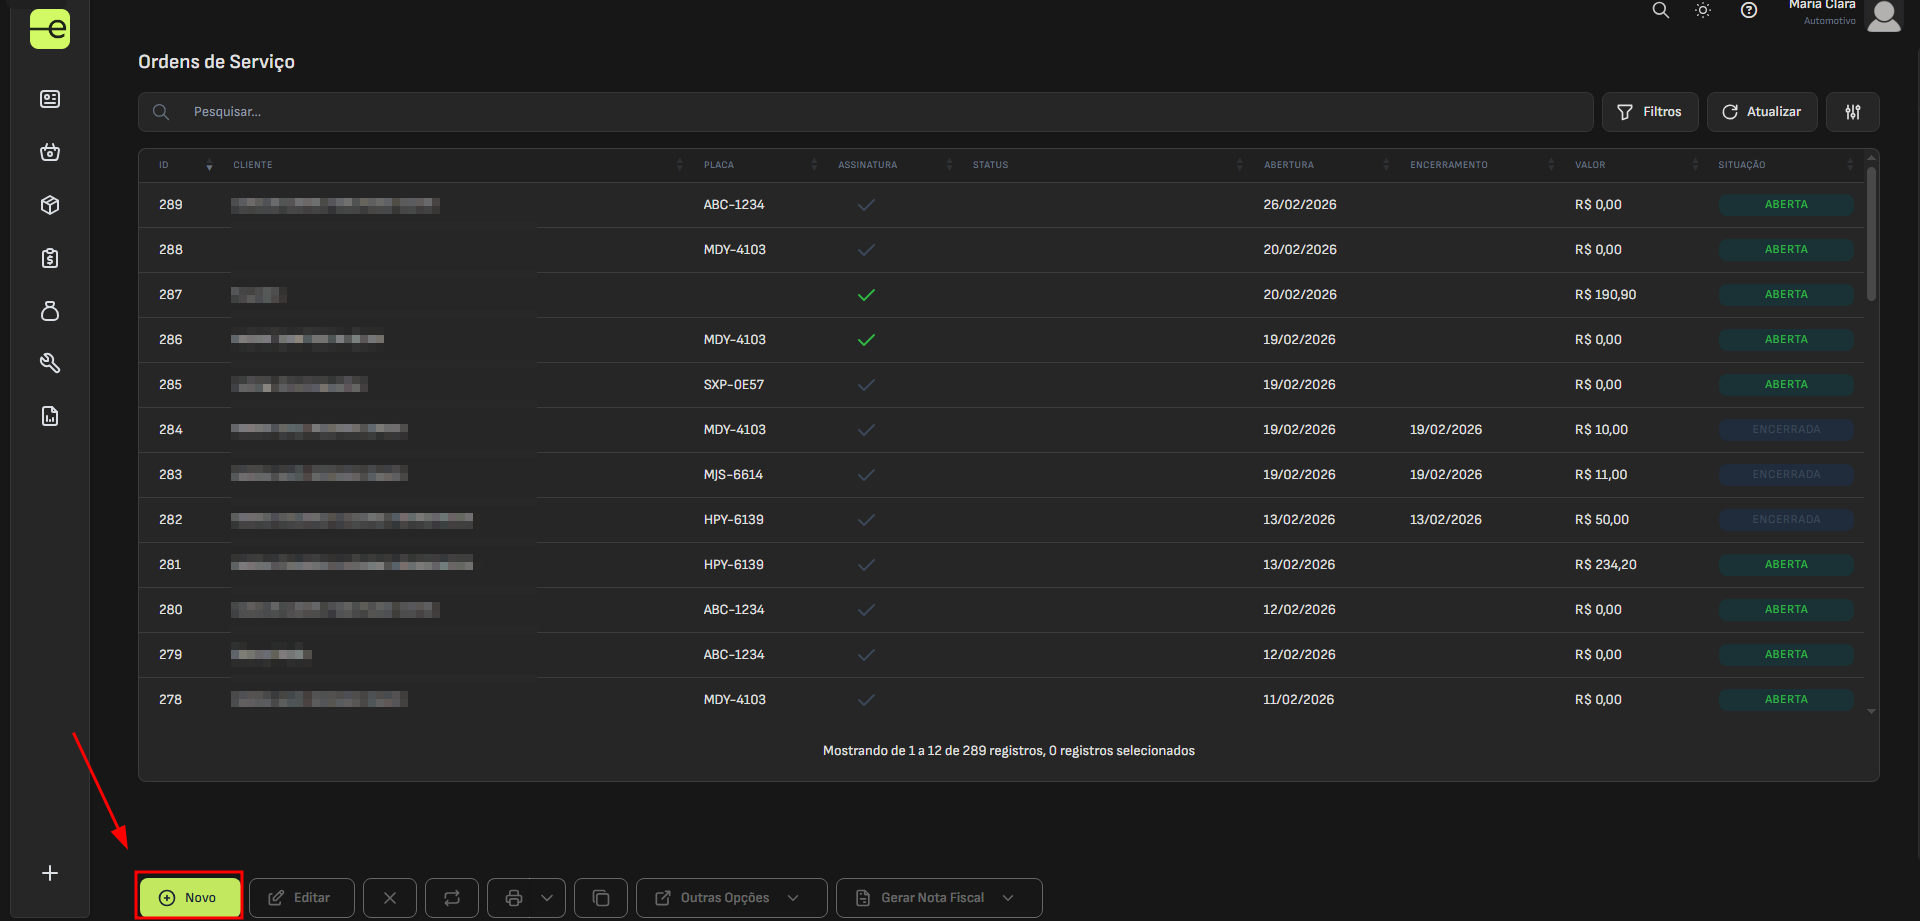Expand the print options dropdown arrow

click(x=547, y=898)
